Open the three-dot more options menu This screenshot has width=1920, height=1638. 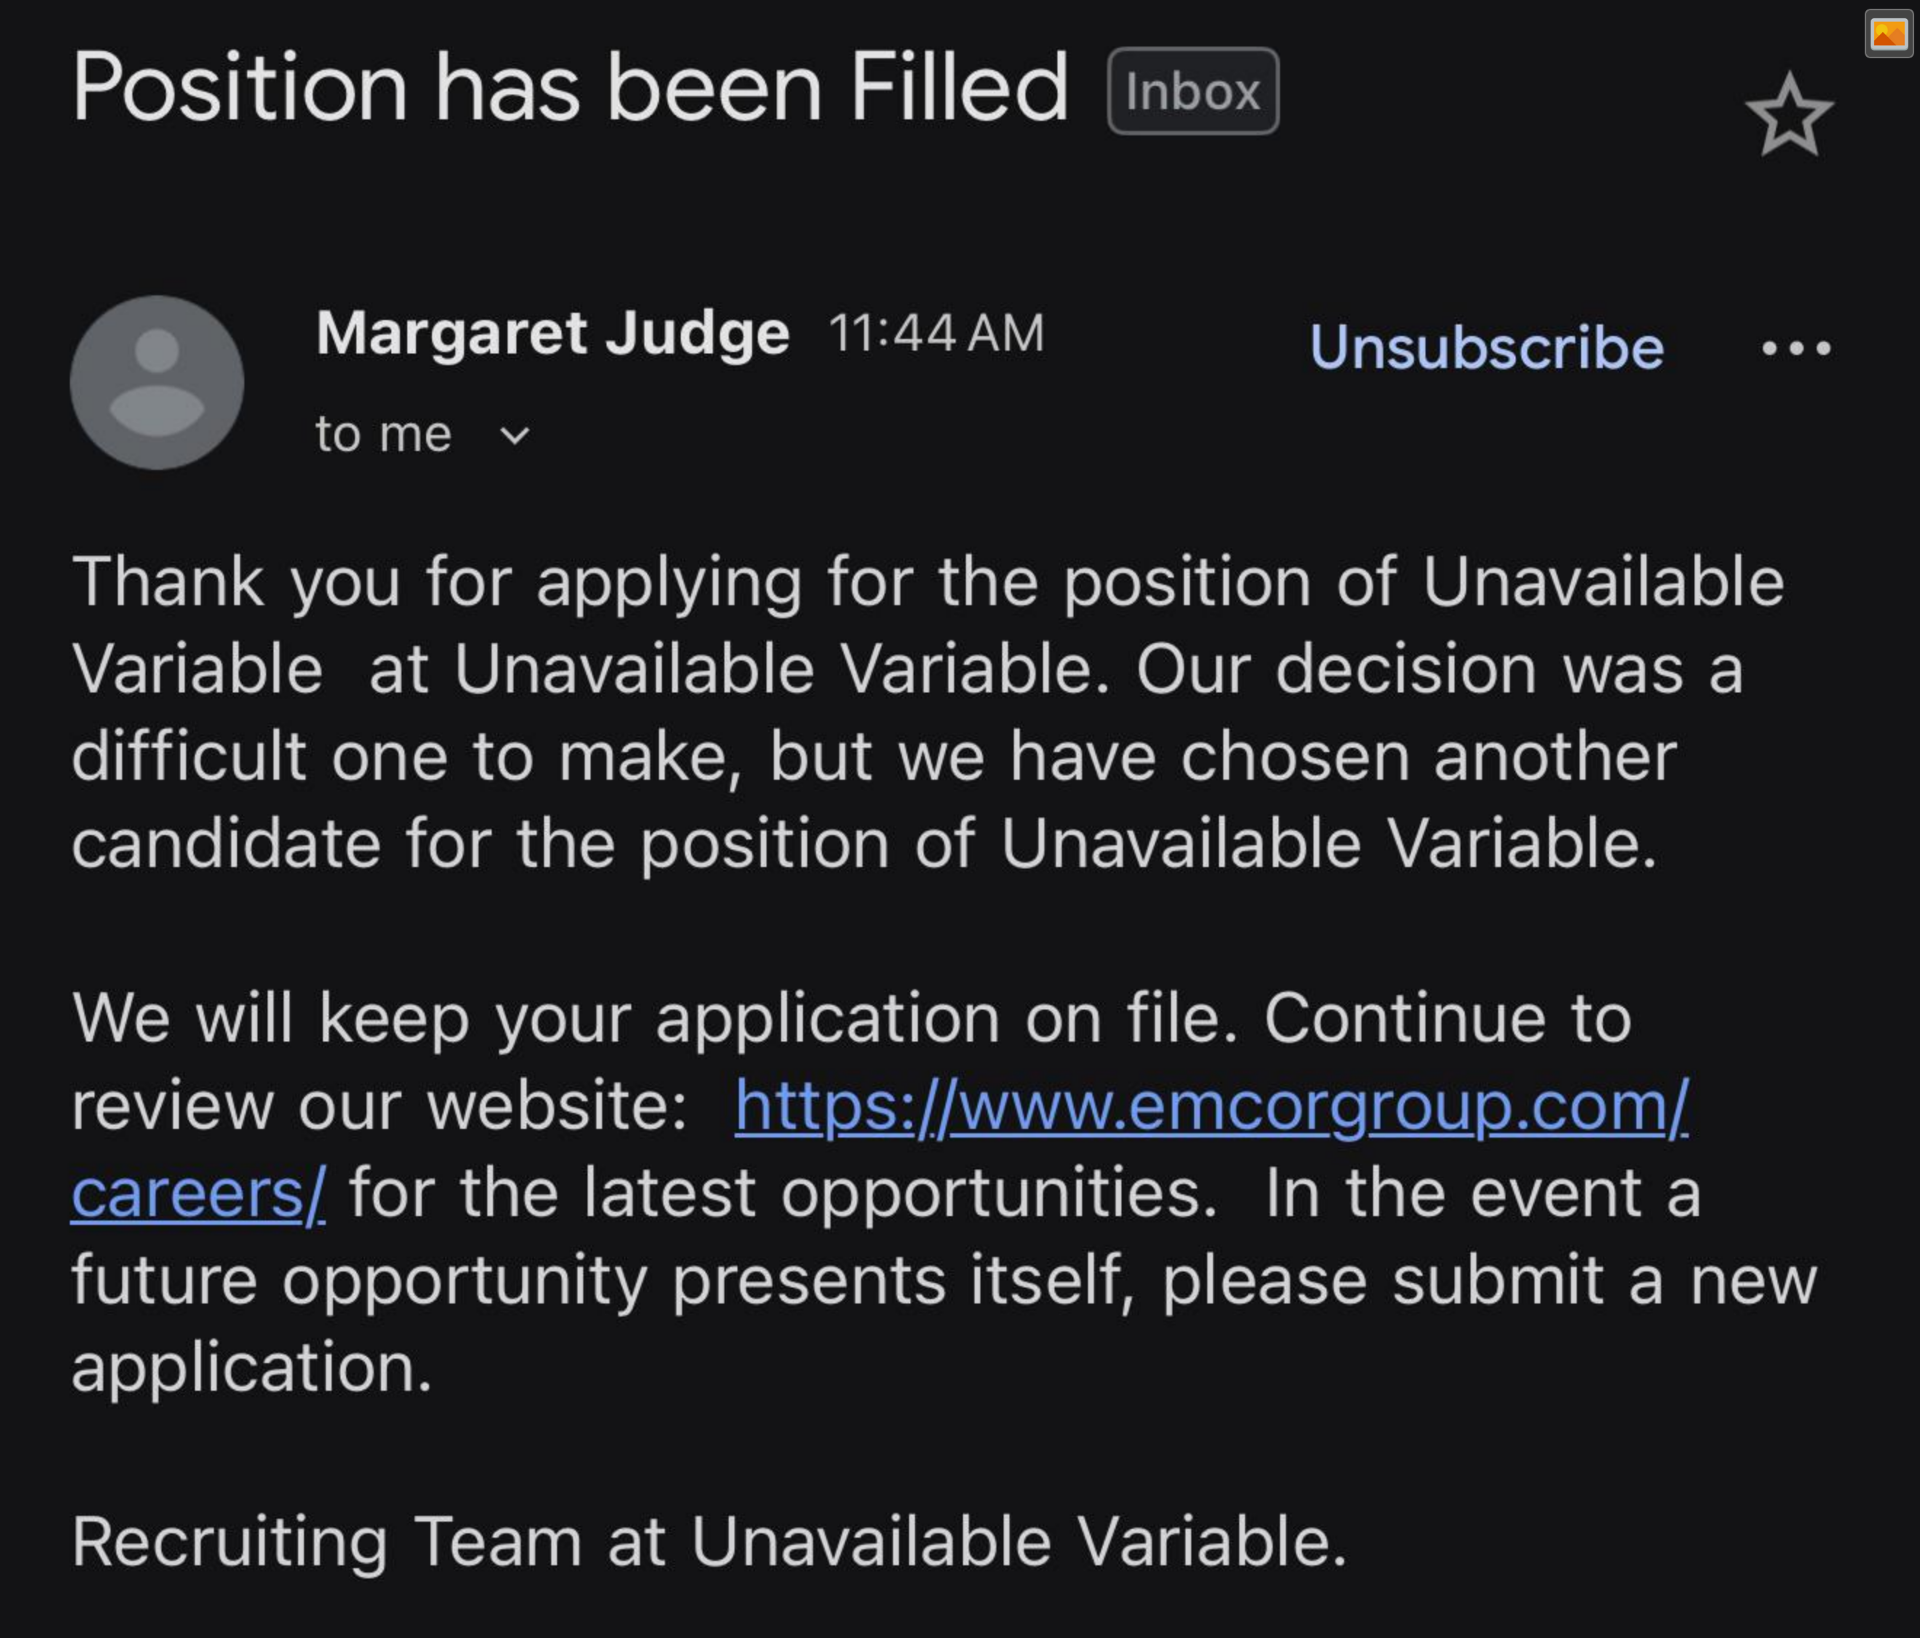(x=1796, y=348)
